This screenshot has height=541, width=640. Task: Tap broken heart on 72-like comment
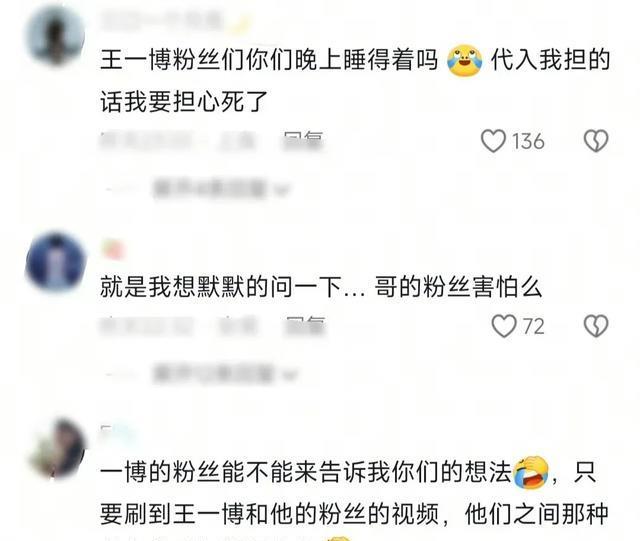596,326
